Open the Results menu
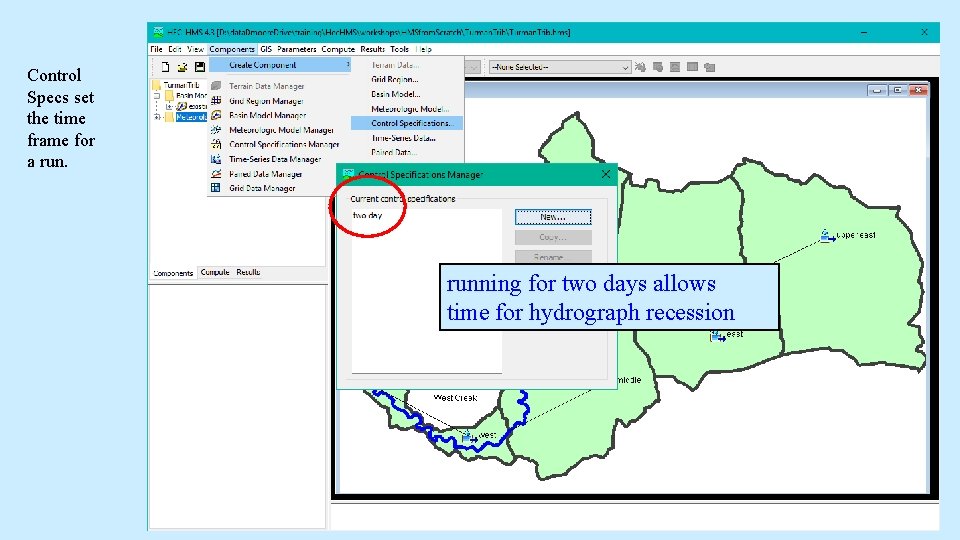960x540 pixels. pos(372,49)
